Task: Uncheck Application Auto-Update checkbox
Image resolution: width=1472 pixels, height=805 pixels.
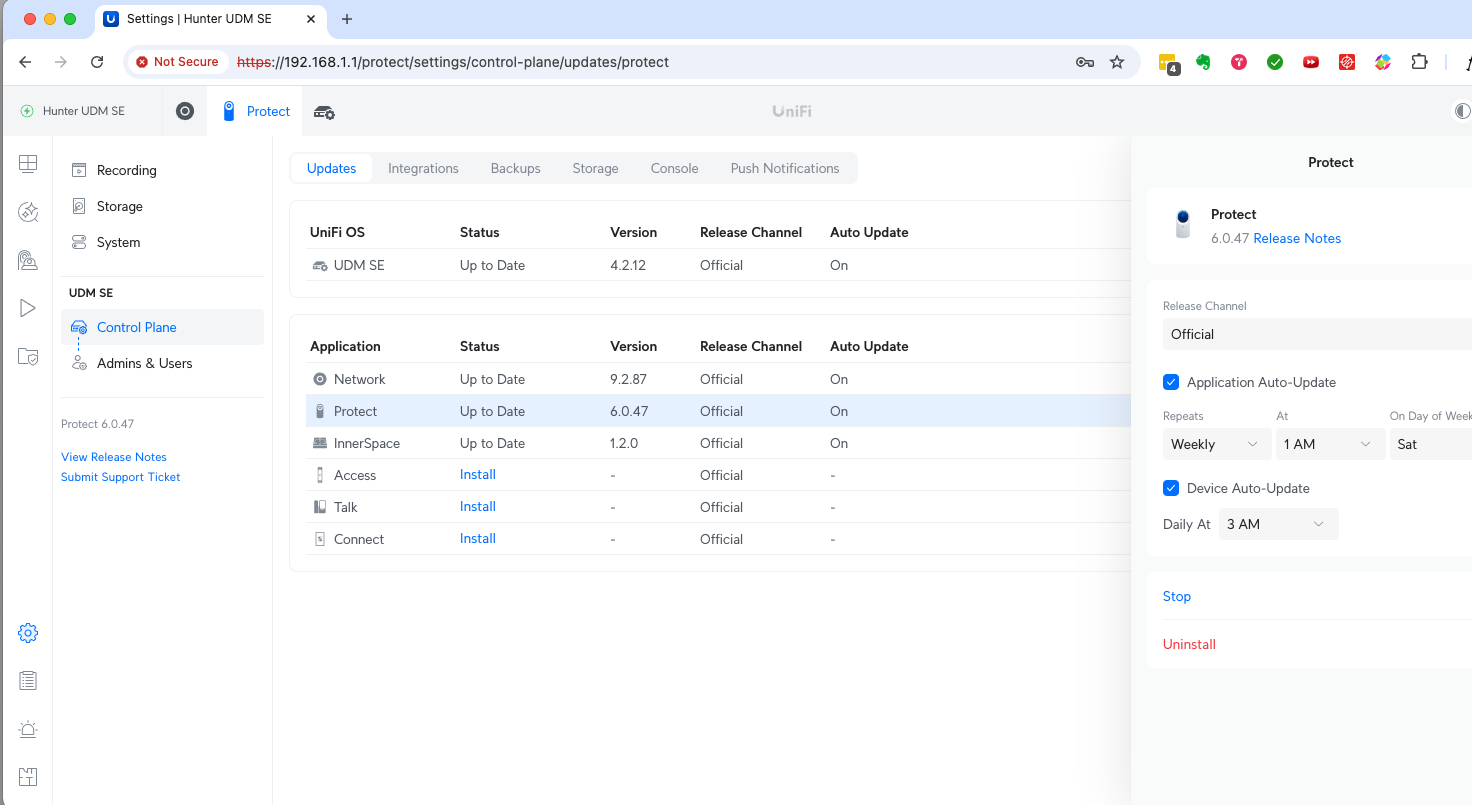Action: click(1171, 382)
